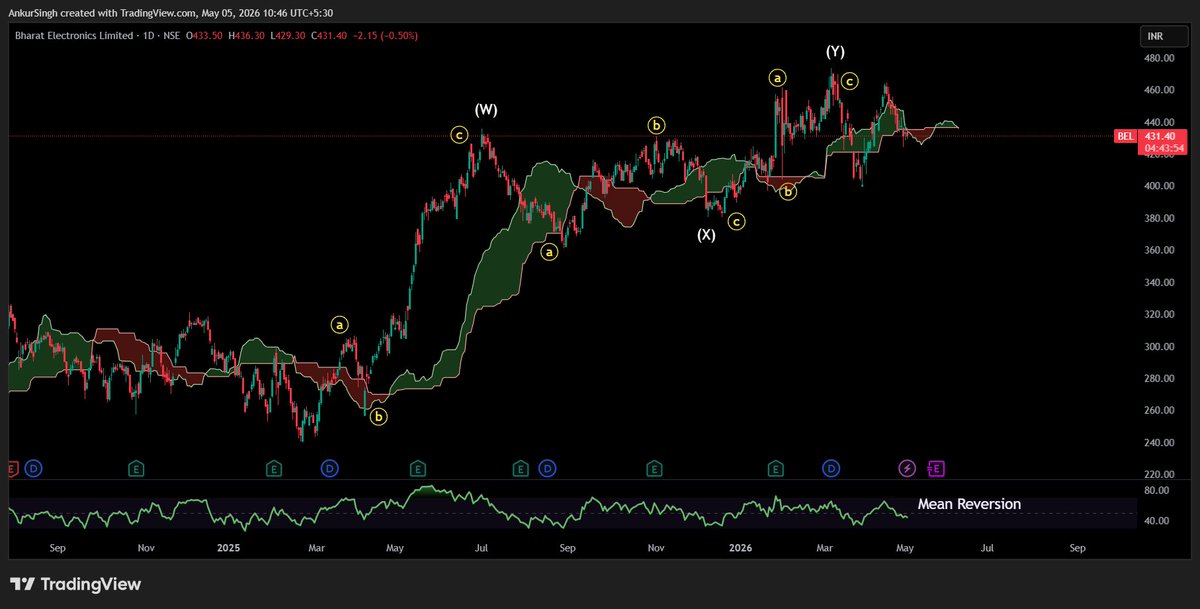The width and height of the screenshot is (1200, 609).
Task: Click the 460.00 price axis label
Action: 1159,90
